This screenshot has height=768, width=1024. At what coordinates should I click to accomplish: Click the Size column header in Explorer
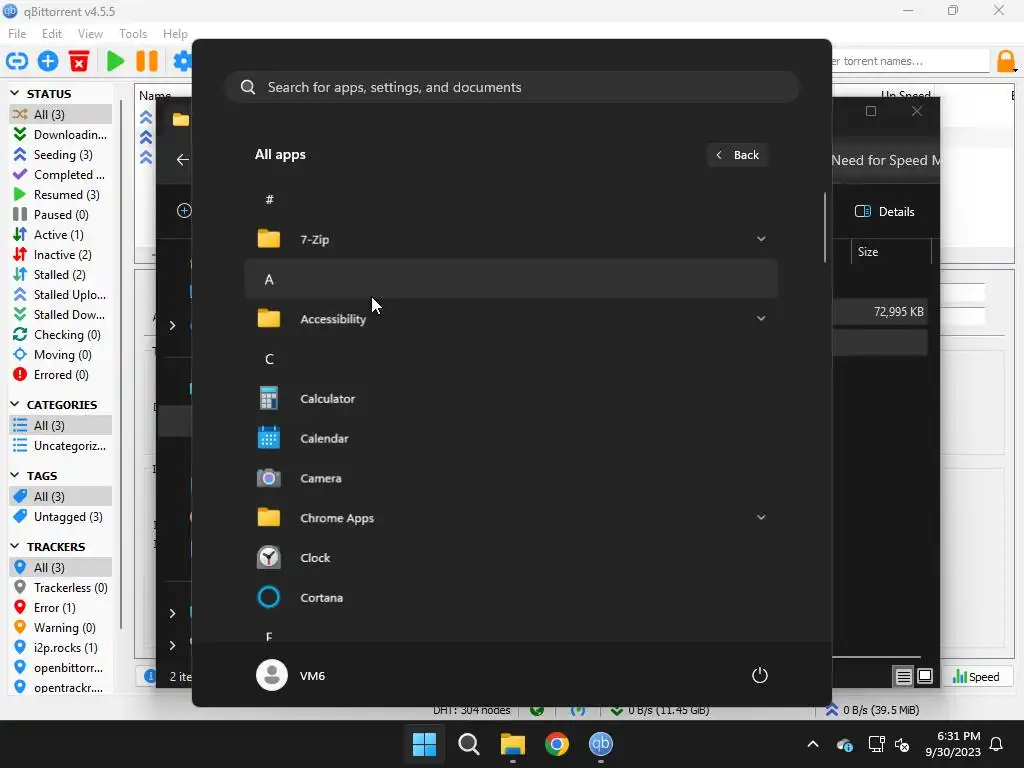(891, 252)
